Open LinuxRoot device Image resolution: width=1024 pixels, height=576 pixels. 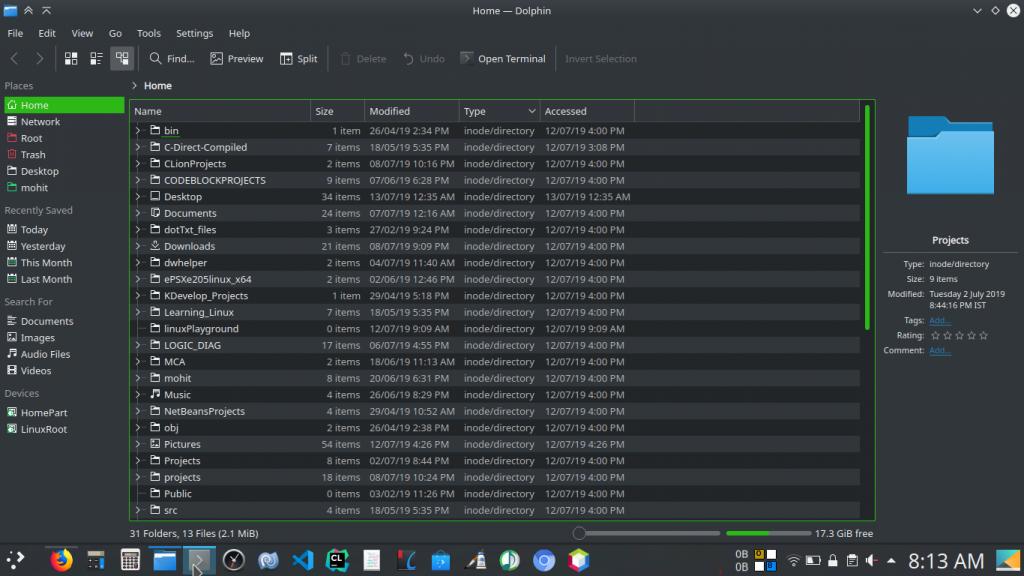[x=64, y=429]
